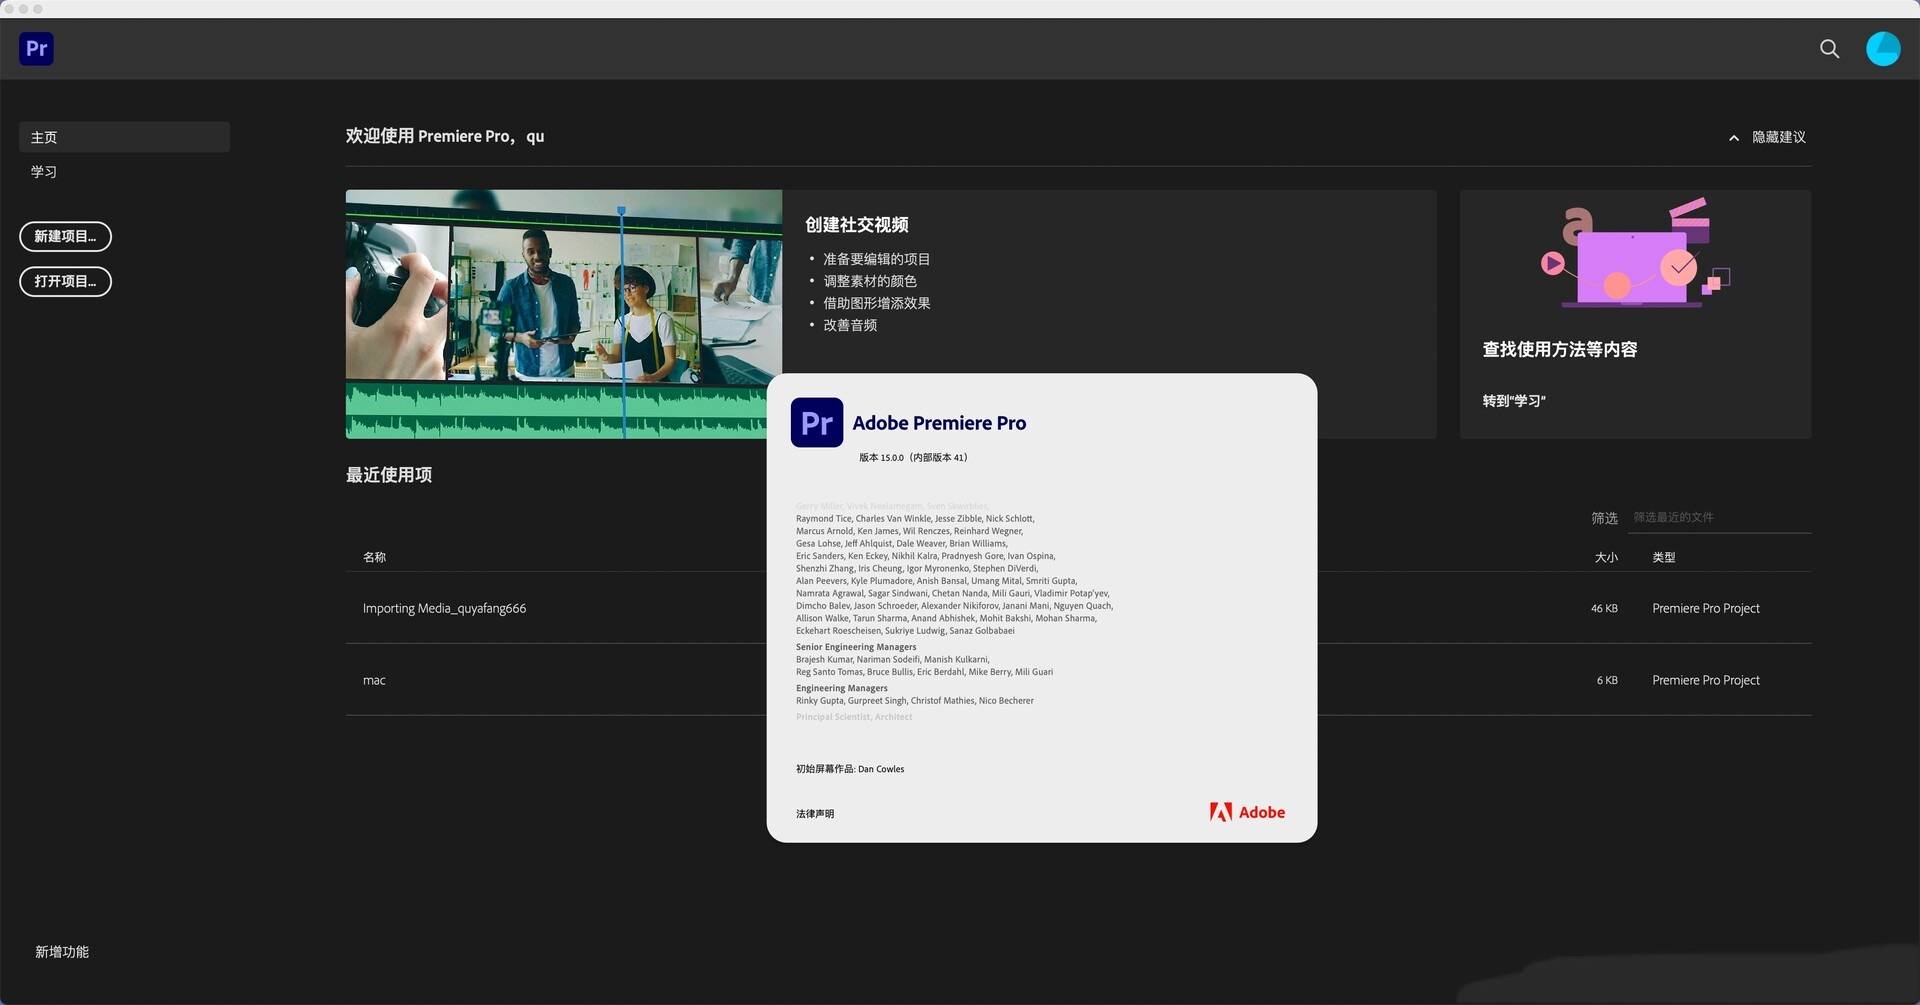1920x1005 pixels.
Task: Click the Premiere Pro logo at top left
Action: (x=36, y=48)
